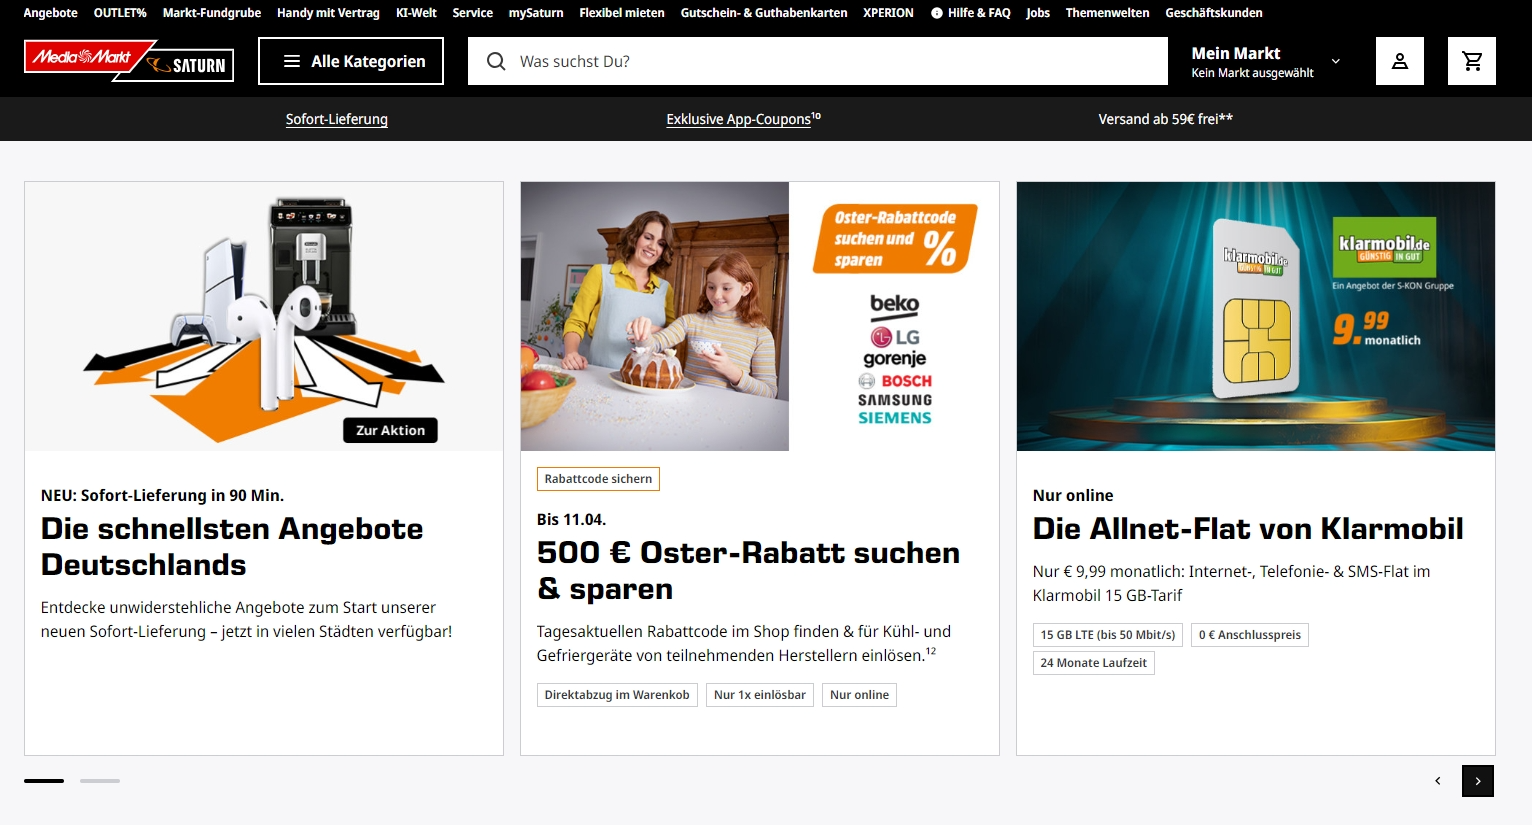Screen dimensions: 1532x825
Task: Go to next carousel slide arrow
Action: click(x=1477, y=781)
